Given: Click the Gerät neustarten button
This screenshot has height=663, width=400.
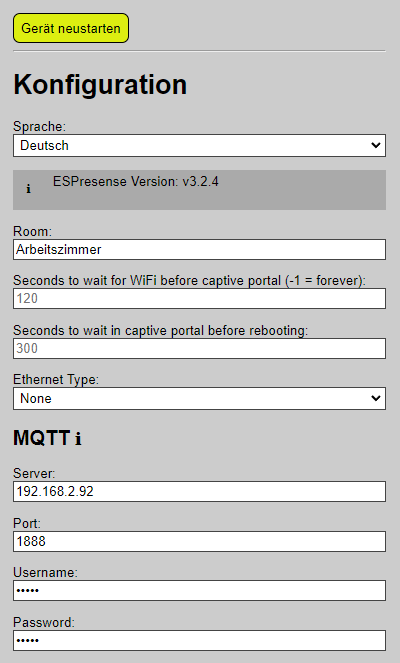Looking at the screenshot, I should pos(71,28).
